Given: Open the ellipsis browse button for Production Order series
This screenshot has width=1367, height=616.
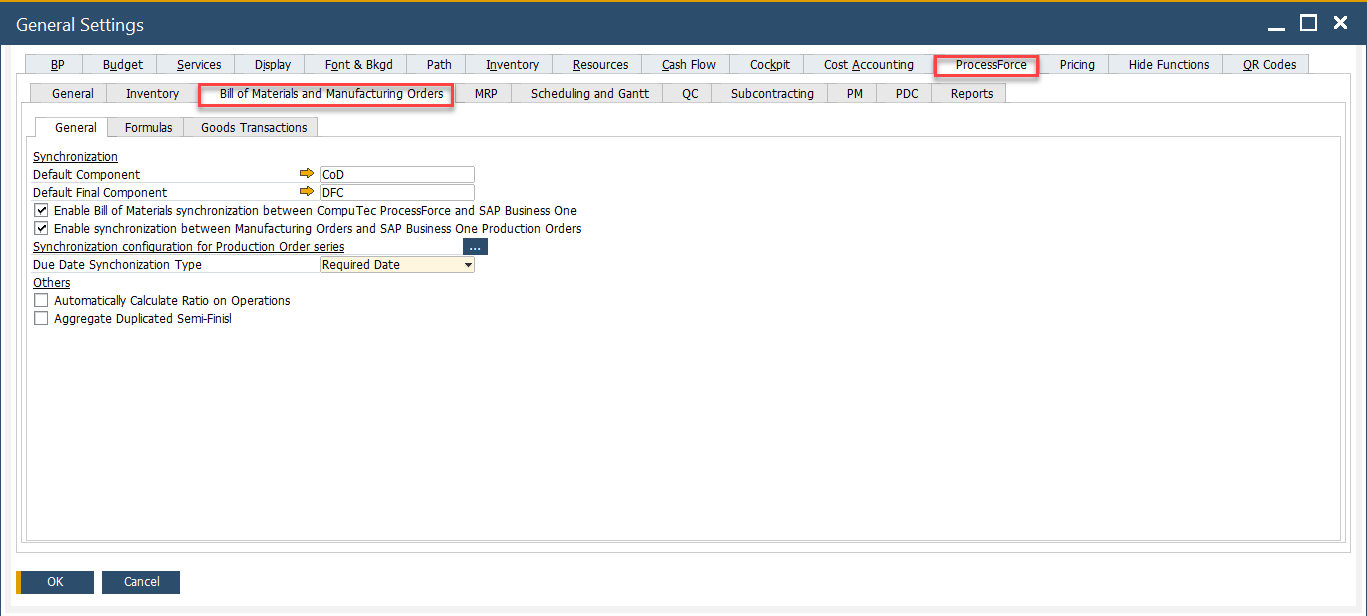Looking at the screenshot, I should [x=475, y=245].
